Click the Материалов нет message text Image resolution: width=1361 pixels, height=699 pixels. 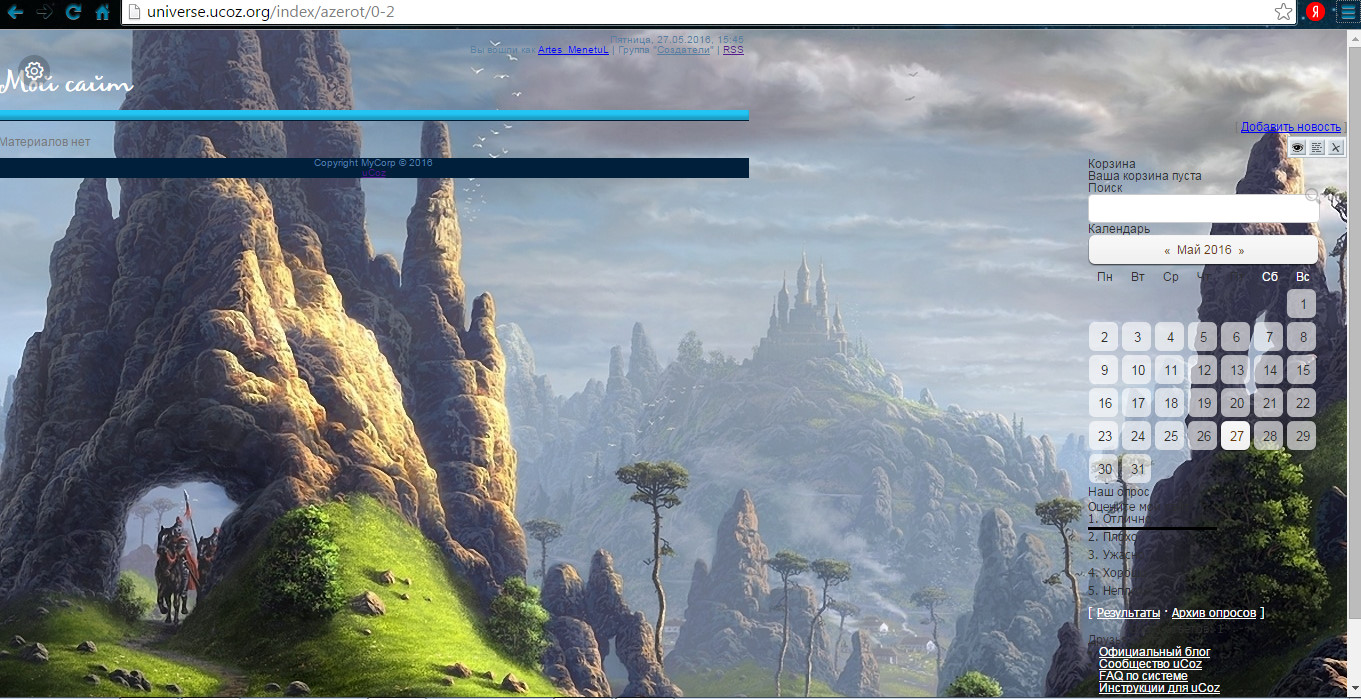point(45,142)
